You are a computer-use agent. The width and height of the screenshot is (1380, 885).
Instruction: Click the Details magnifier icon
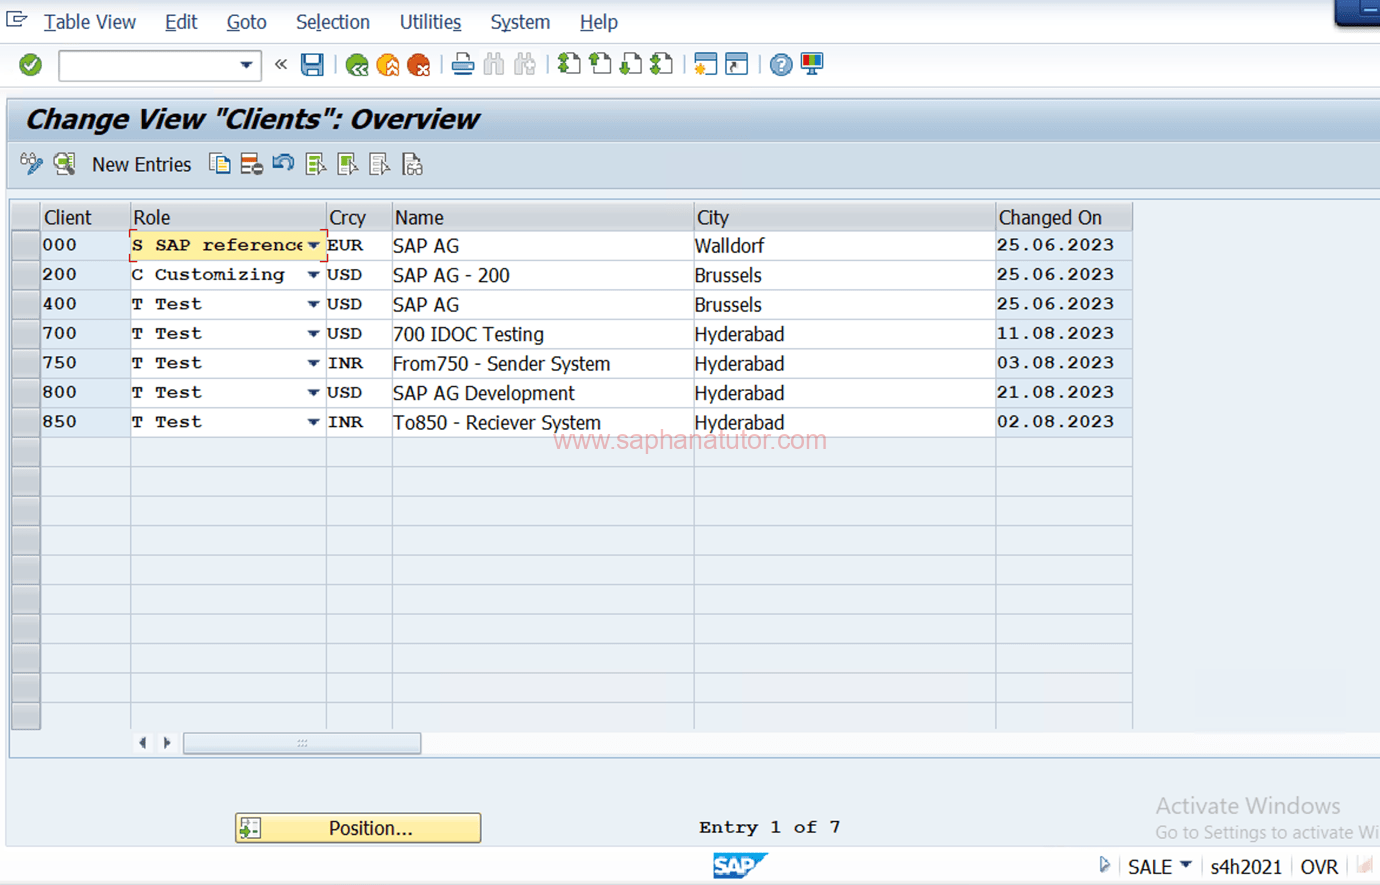tap(65, 164)
